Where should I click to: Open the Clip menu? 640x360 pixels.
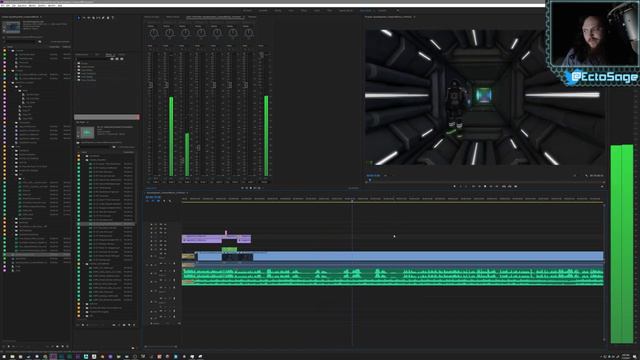pyautogui.click(x=14, y=6)
